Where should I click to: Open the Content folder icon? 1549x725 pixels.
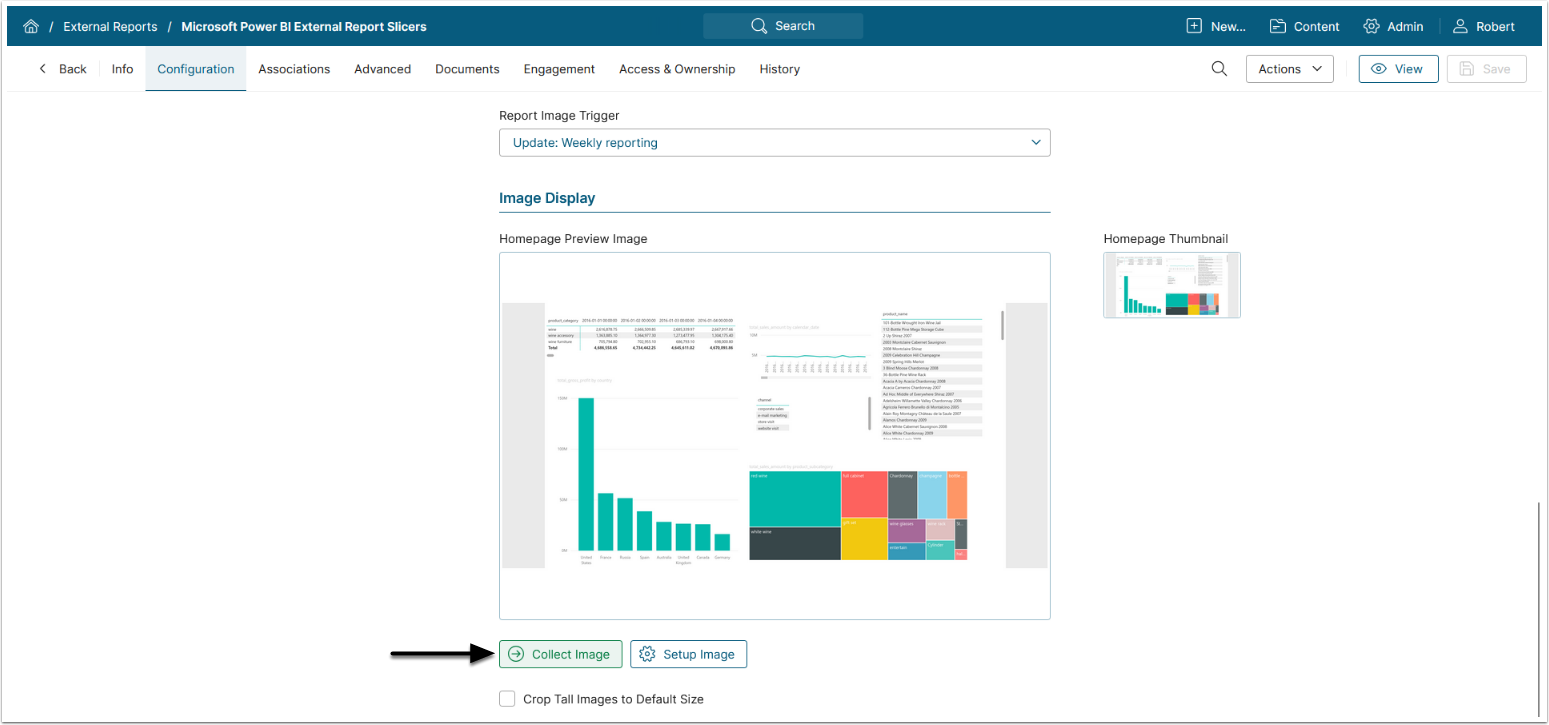tap(1278, 27)
